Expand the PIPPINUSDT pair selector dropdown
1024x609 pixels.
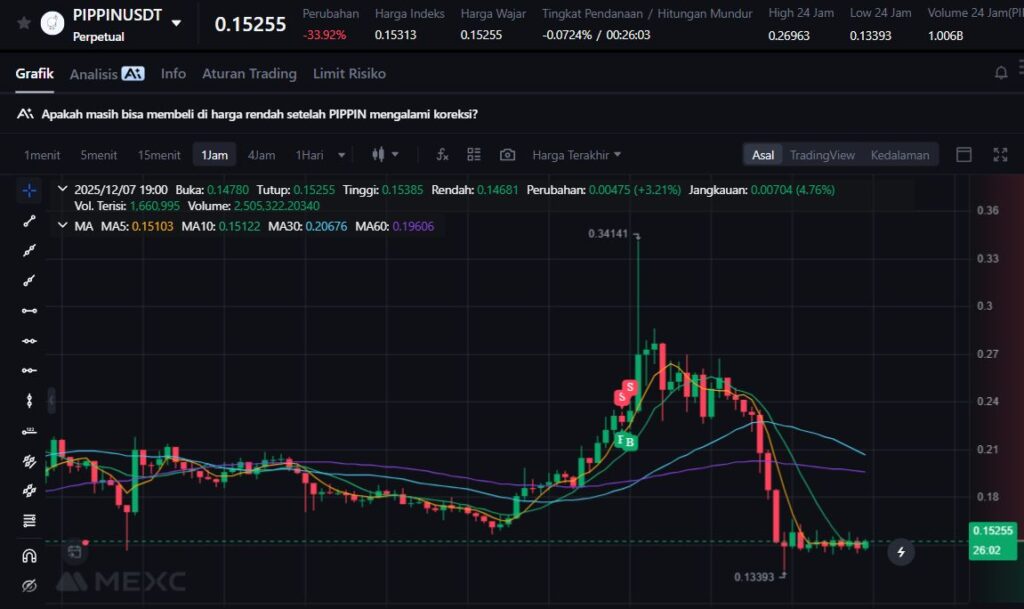(177, 23)
